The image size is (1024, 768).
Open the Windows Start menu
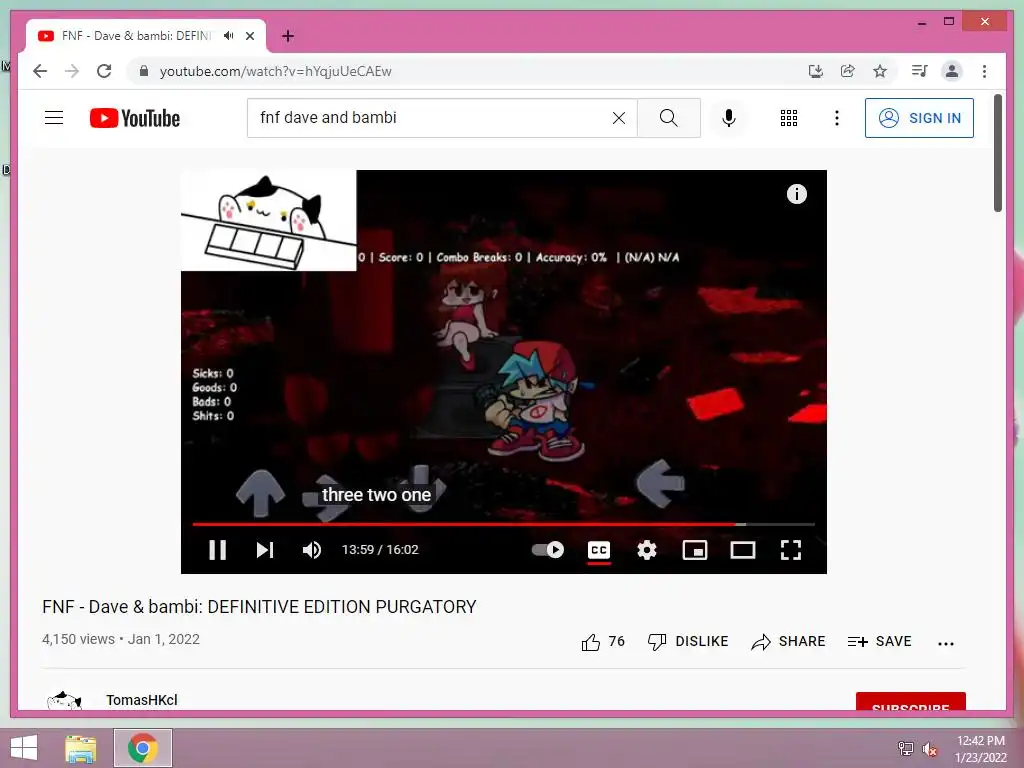(24, 748)
